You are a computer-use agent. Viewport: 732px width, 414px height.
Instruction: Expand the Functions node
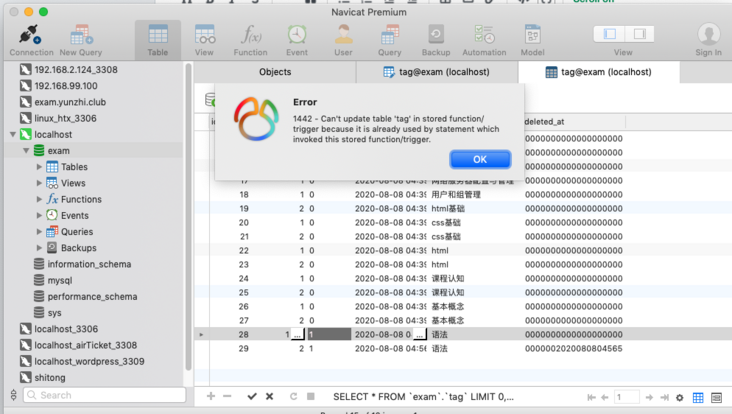coord(39,199)
